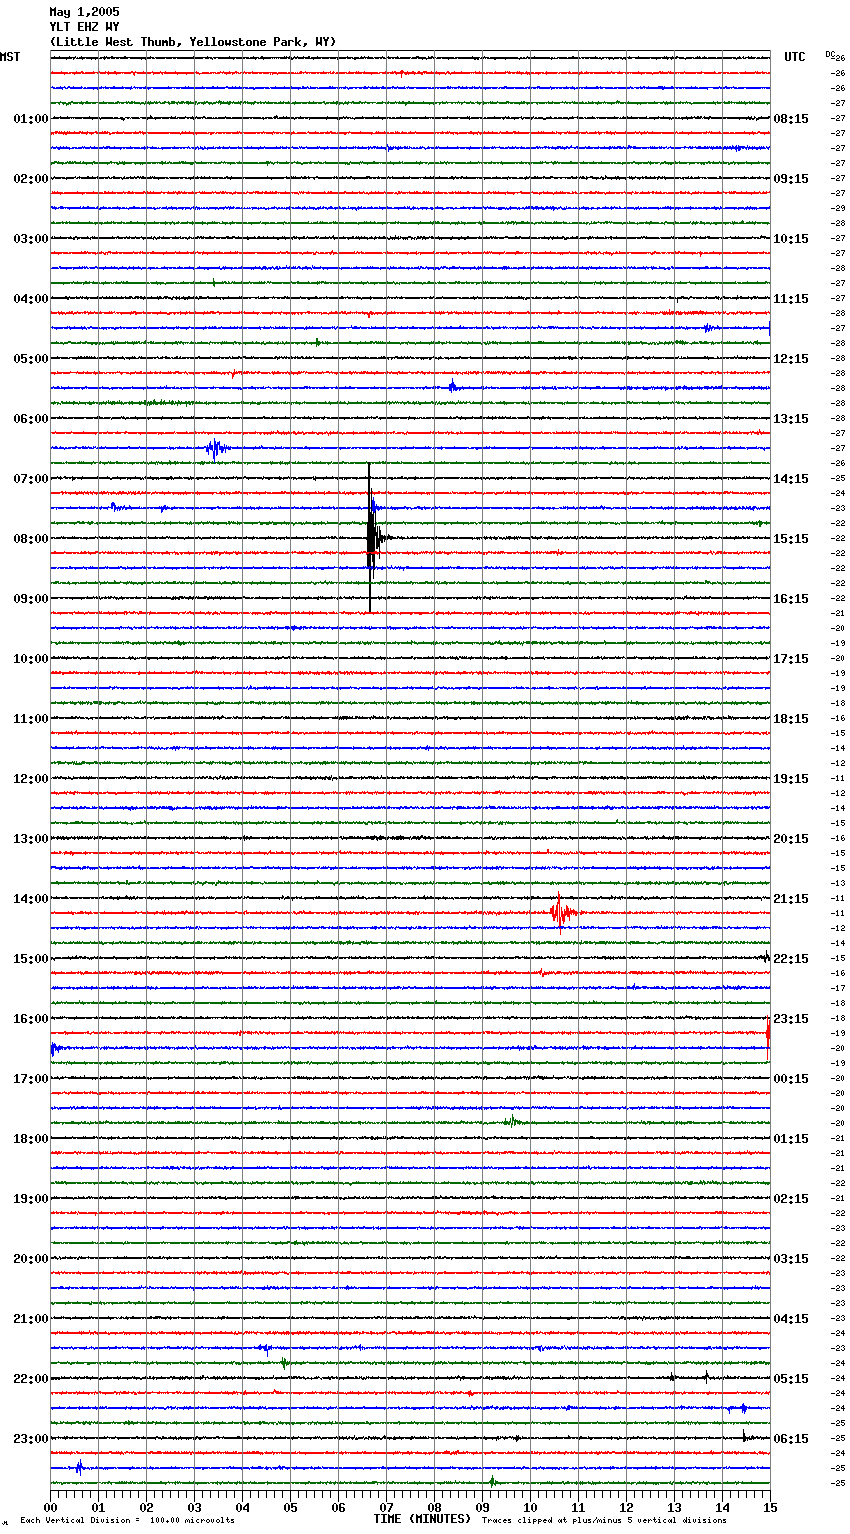Click "(Little West Thumb, Yellowstone Park, WY)" caption
This screenshot has width=850, height=1534.
tap(193, 42)
